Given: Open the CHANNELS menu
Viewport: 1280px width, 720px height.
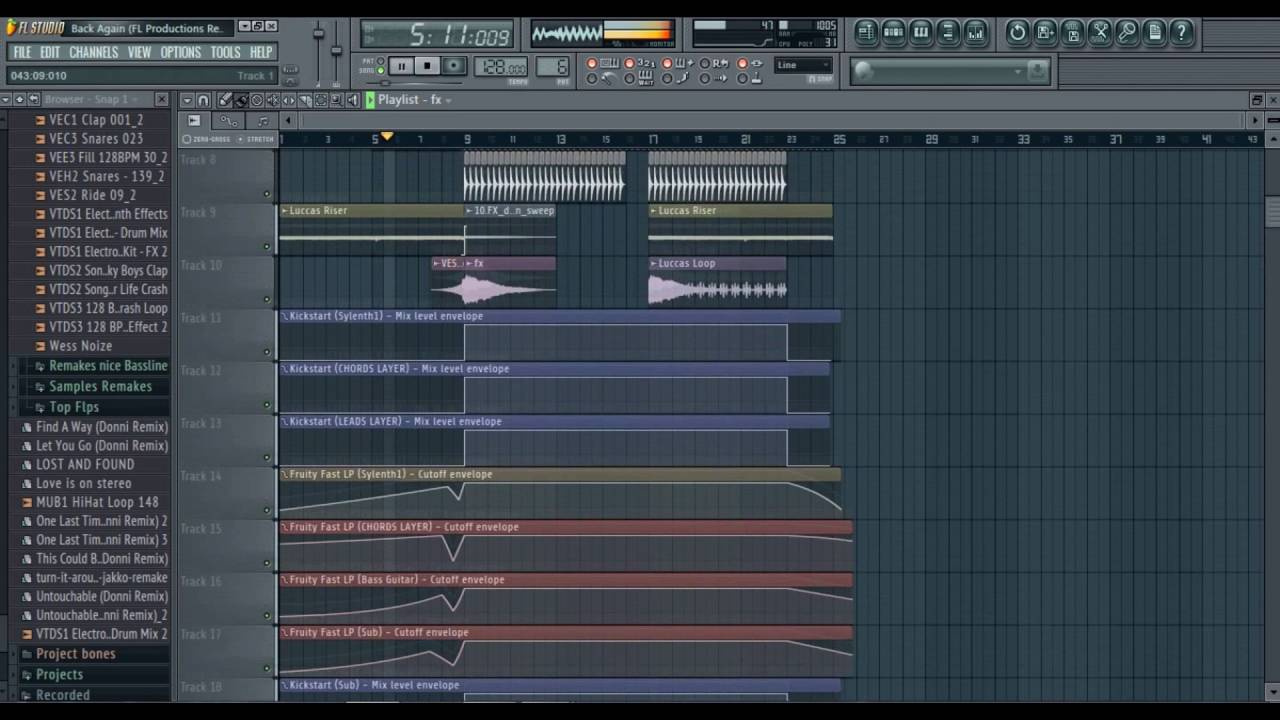Looking at the screenshot, I should coord(93,52).
